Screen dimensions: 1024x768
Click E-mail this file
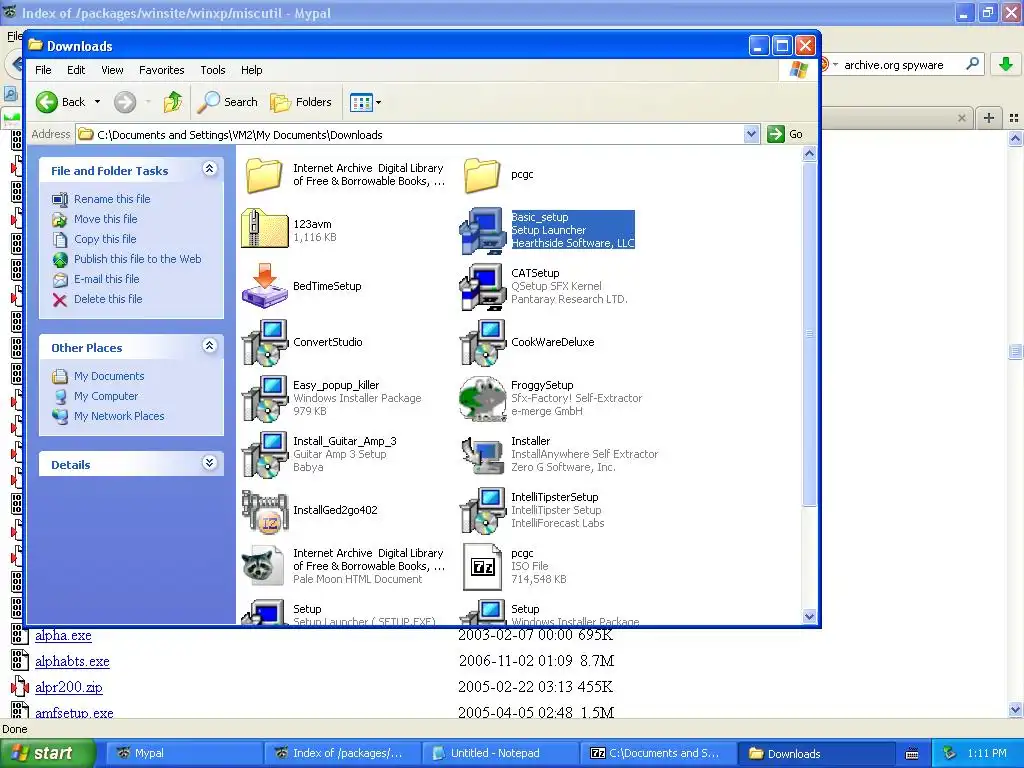[106, 279]
